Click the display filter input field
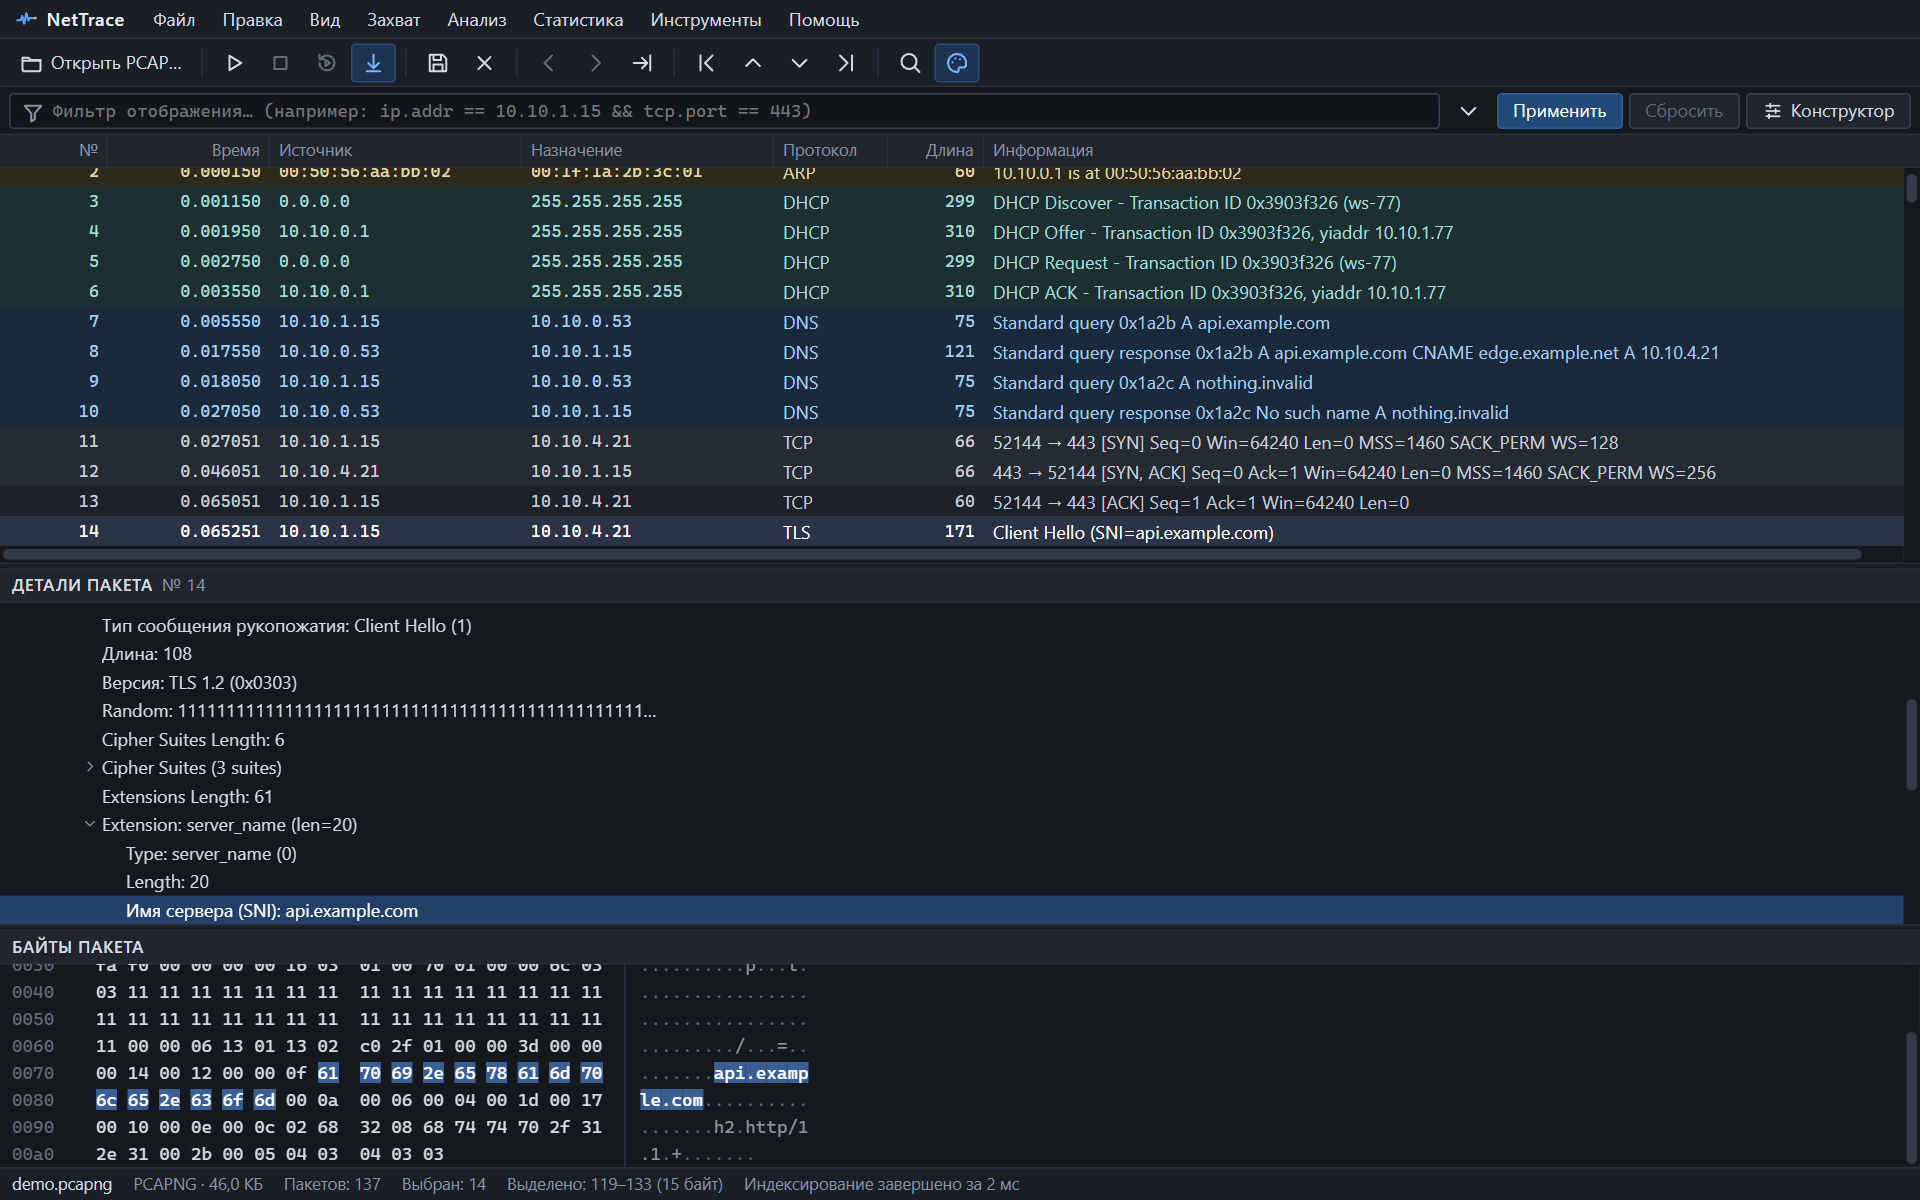The height and width of the screenshot is (1200, 1920). pos(724,111)
